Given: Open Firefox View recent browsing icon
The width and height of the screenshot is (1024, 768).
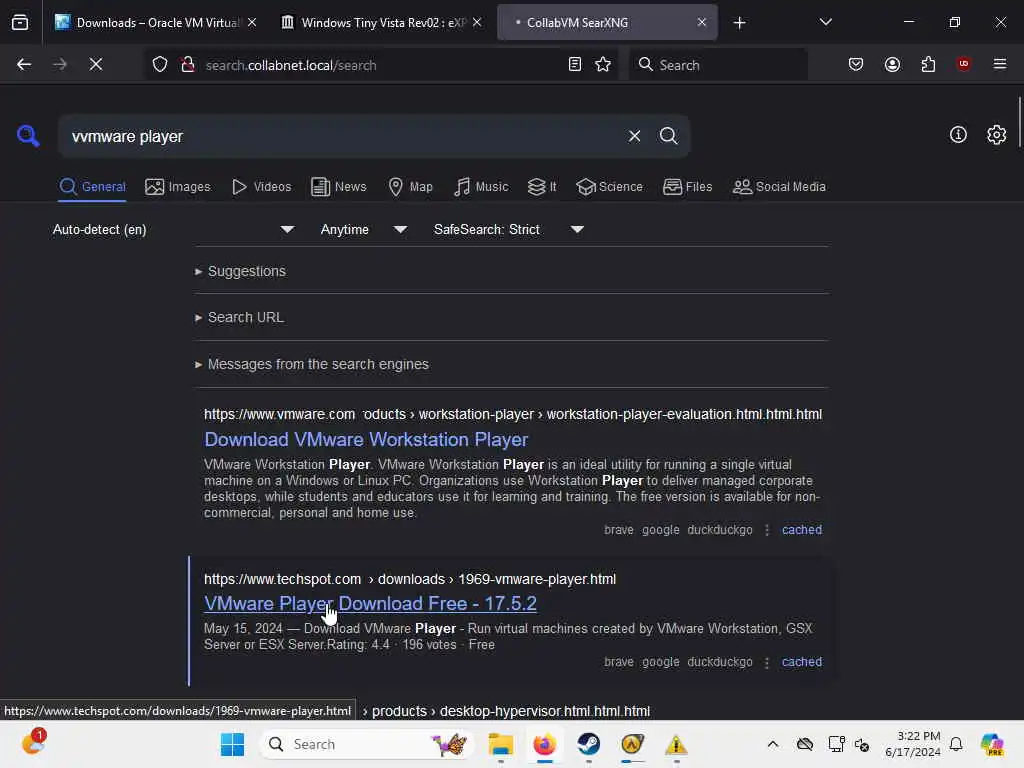Looking at the screenshot, I should coord(20,22).
